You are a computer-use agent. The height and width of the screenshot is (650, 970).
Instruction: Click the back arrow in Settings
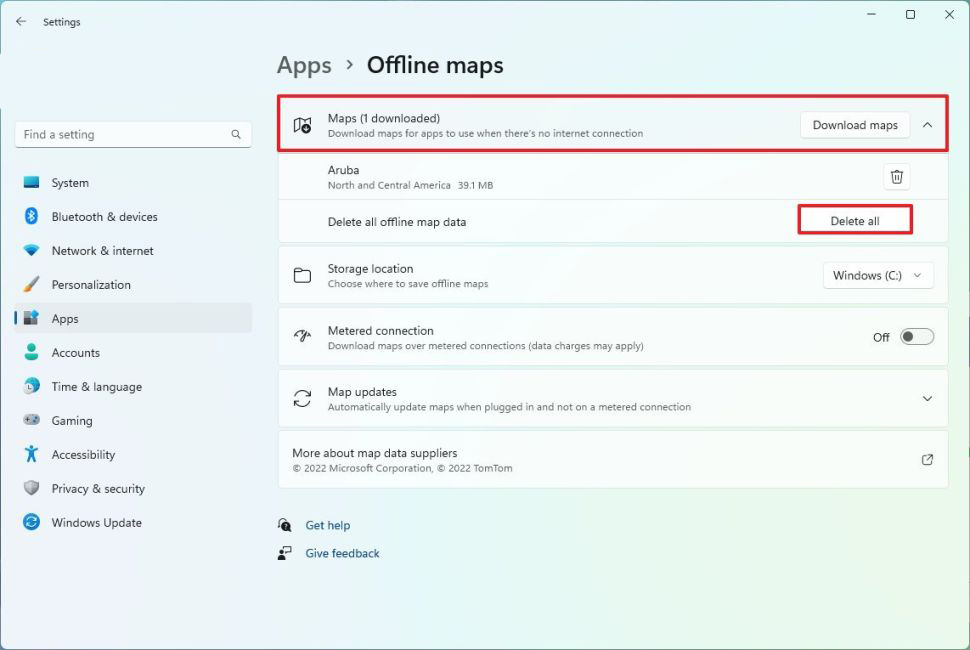click(x=21, y=21)
